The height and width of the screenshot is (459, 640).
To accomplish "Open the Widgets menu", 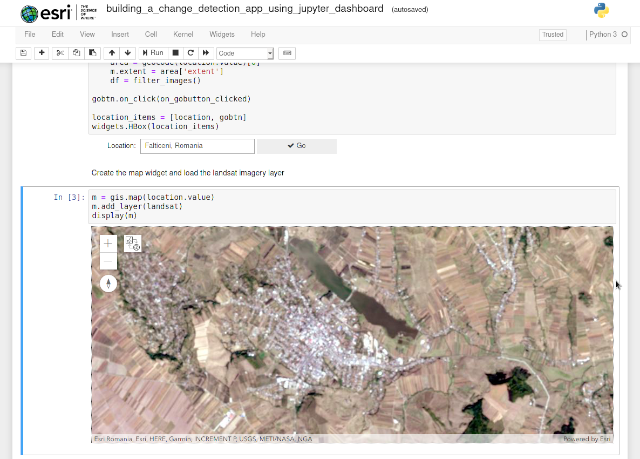I will point(222,35).
